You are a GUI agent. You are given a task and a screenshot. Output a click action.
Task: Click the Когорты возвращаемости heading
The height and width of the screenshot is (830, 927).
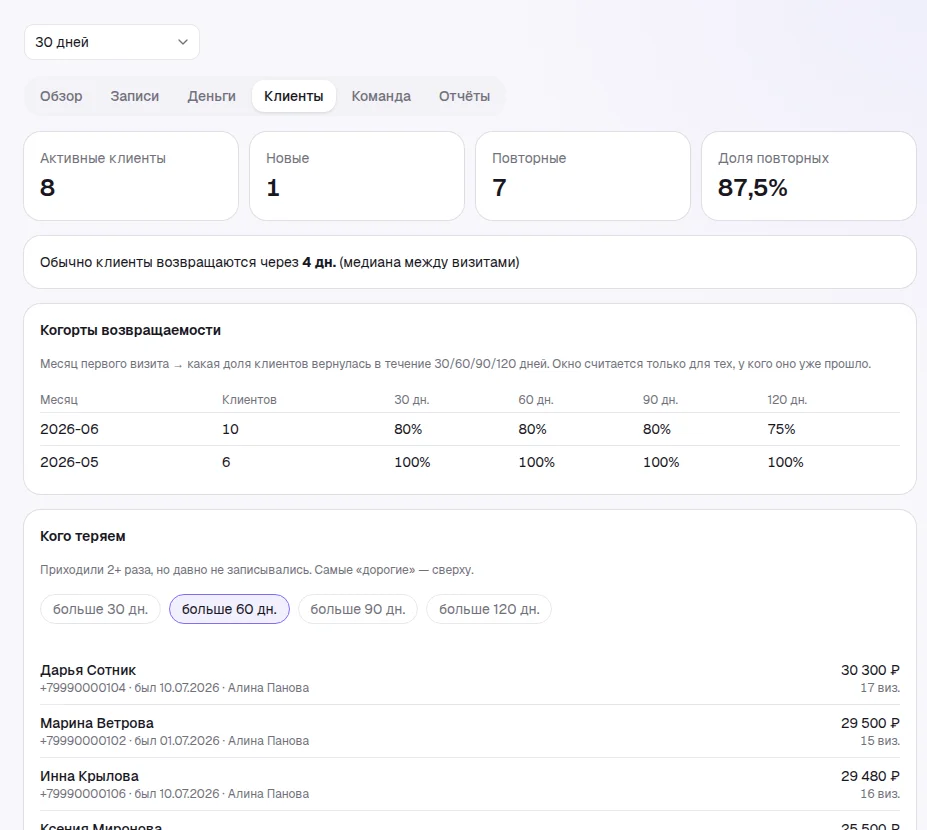(131, 330)
